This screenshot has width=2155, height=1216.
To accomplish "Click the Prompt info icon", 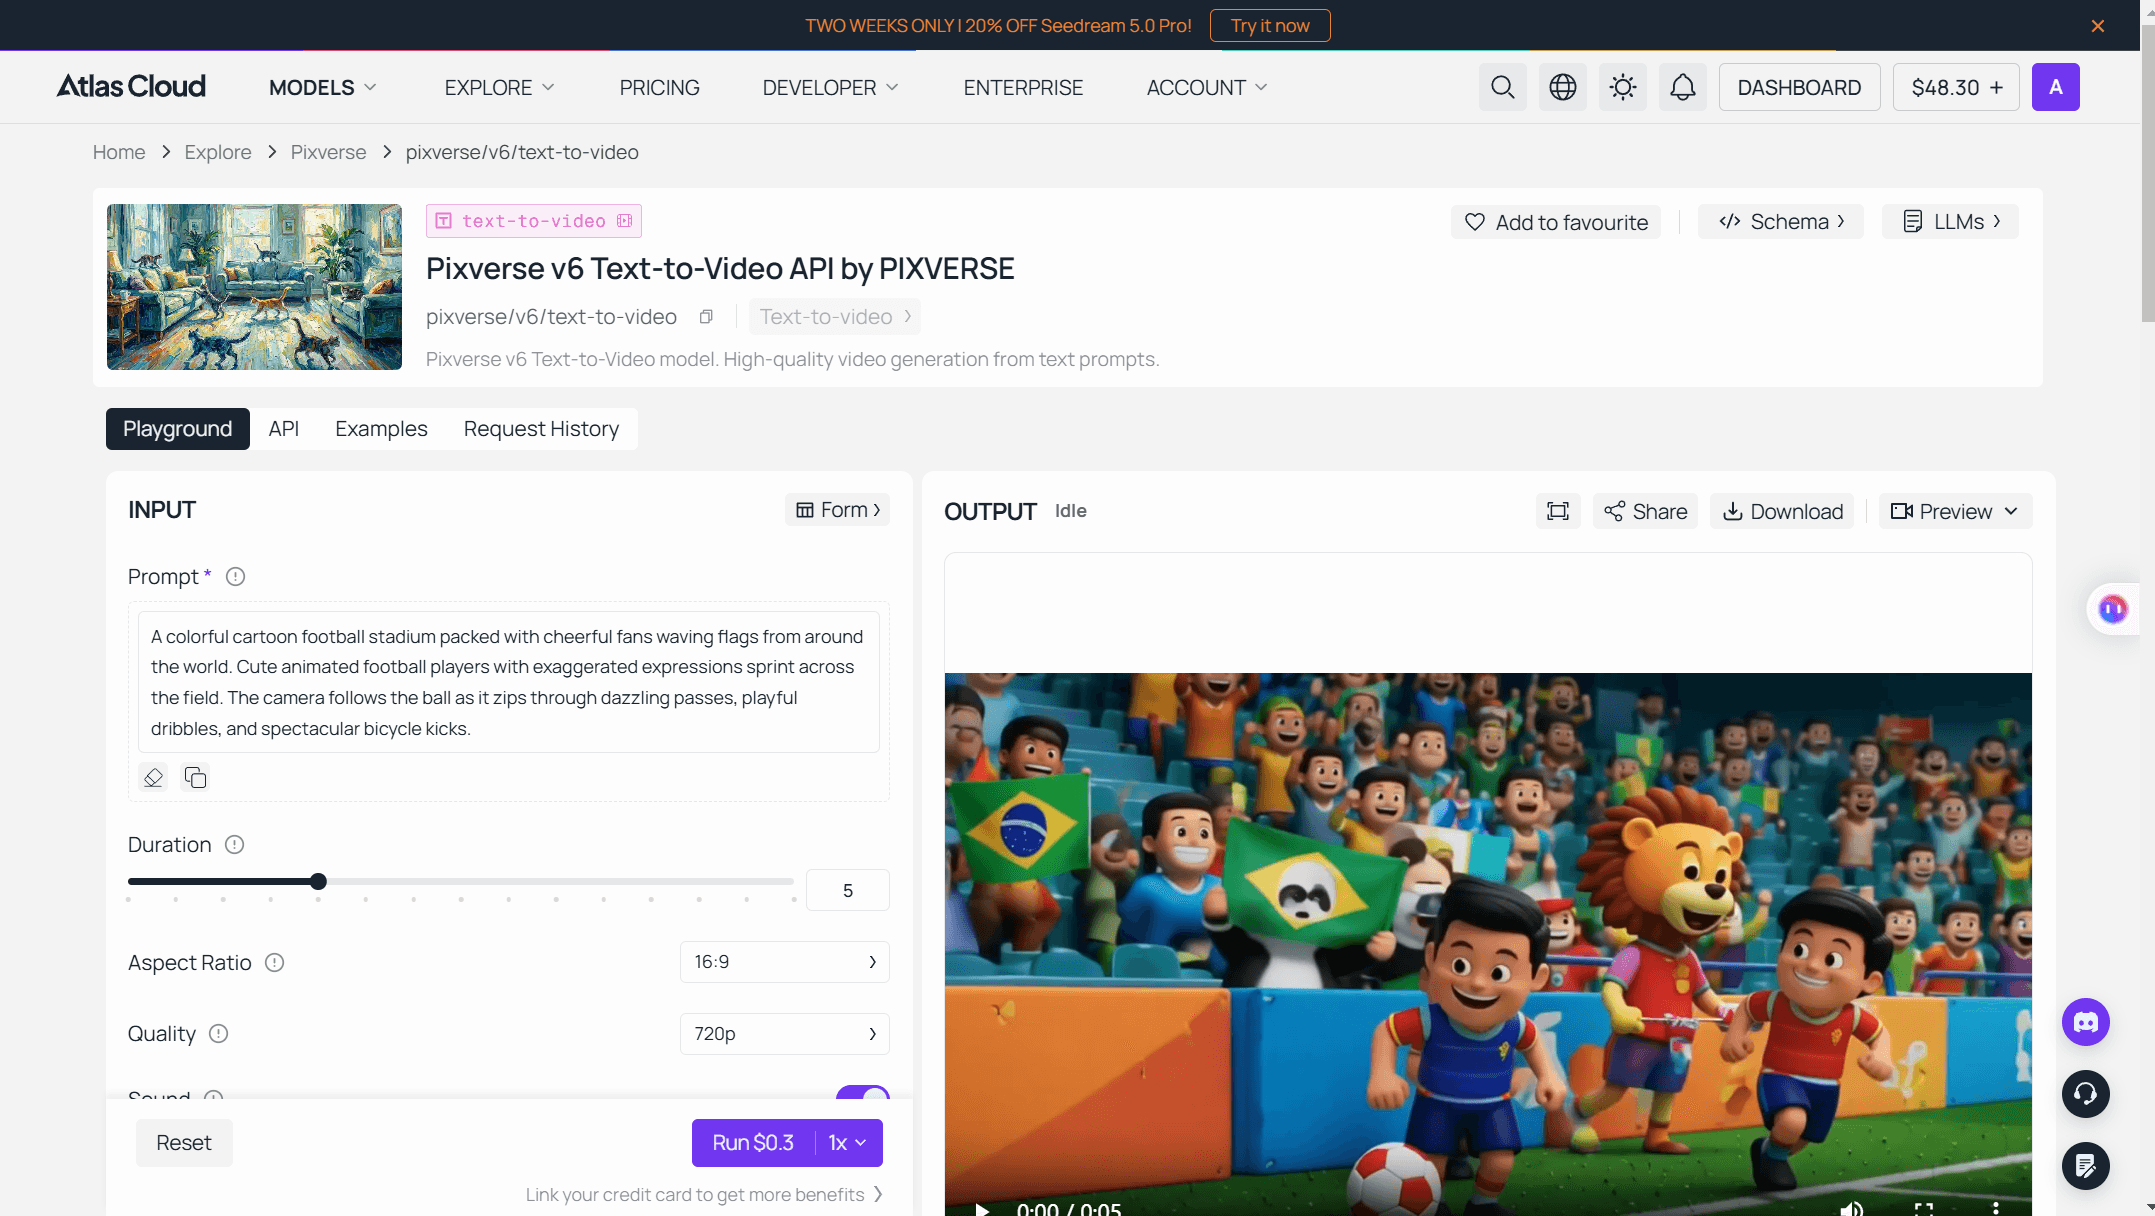I will tap(235, 577).
